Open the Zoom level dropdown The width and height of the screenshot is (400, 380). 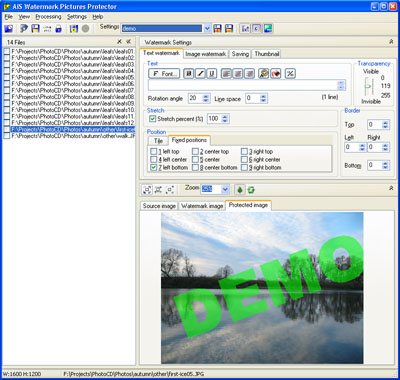click(x=225, y=189)
